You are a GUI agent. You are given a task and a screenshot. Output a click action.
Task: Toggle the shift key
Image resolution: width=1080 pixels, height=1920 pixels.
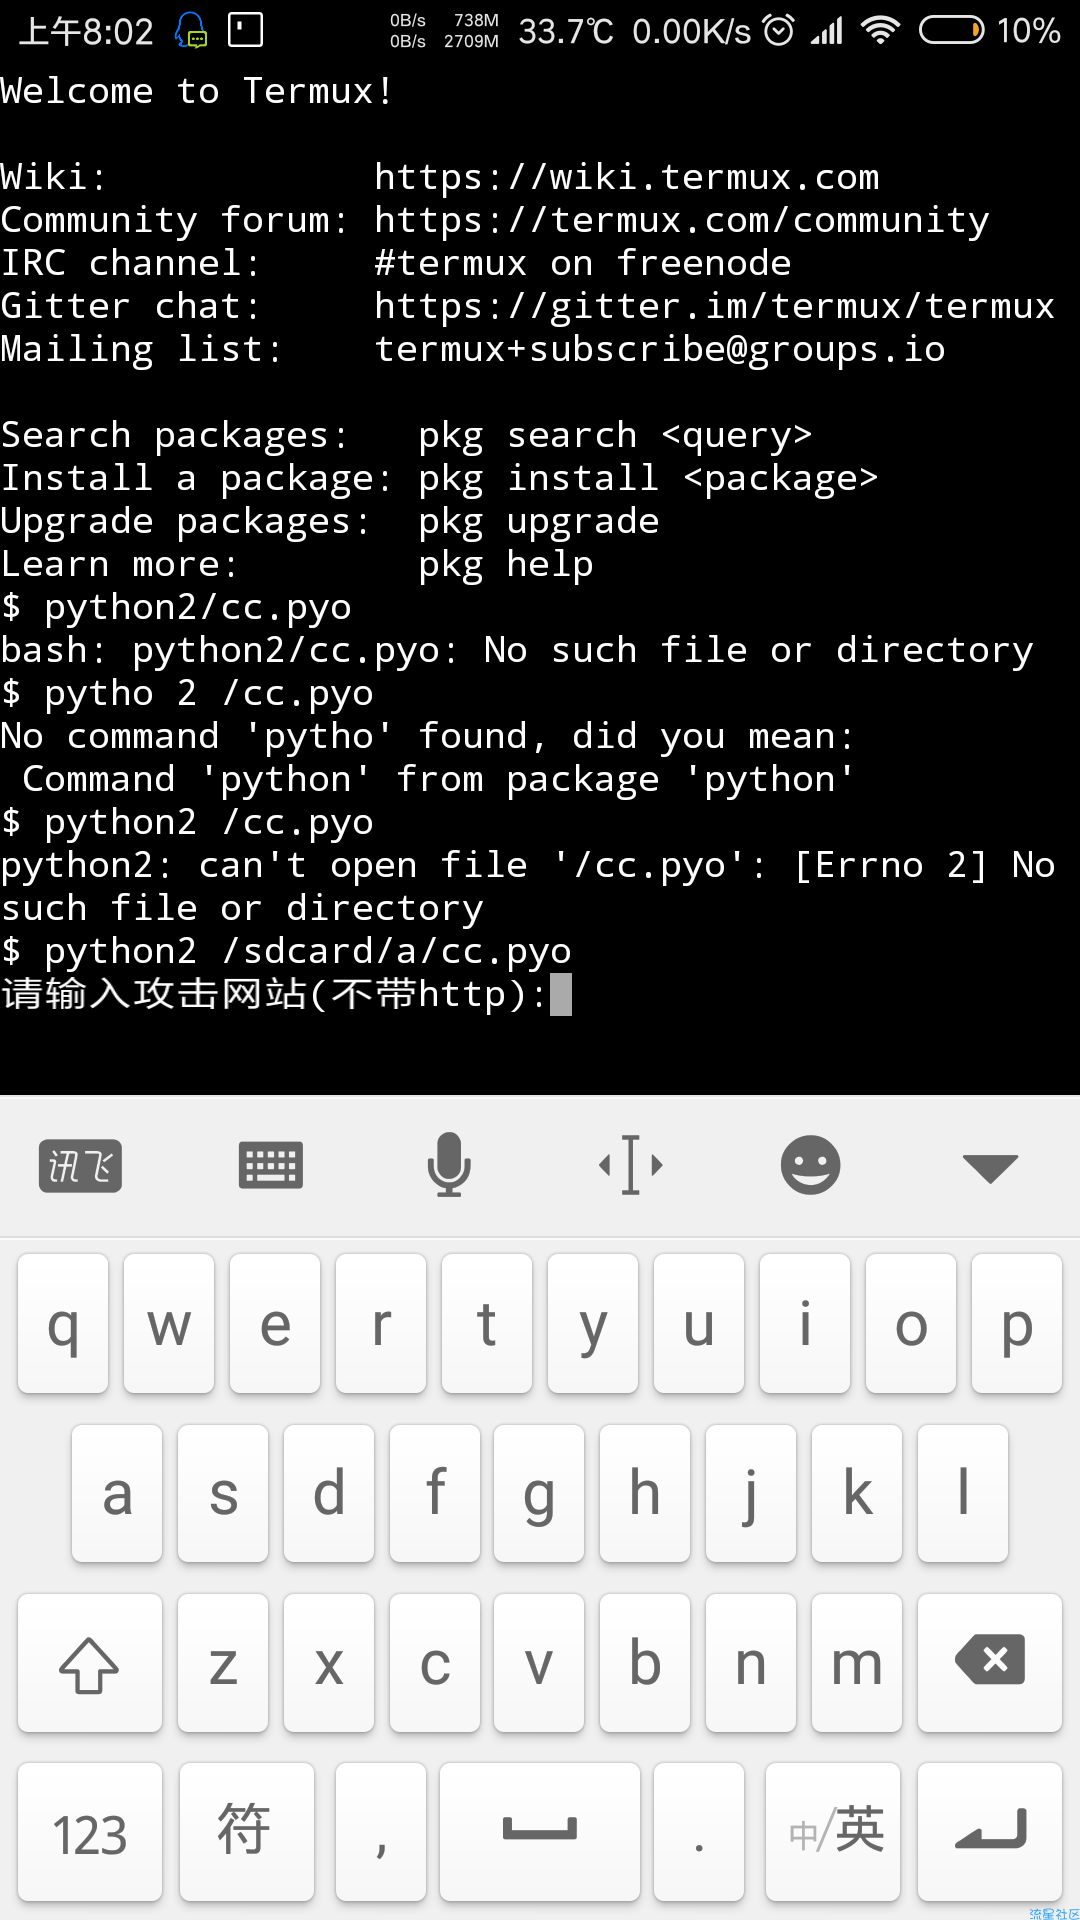pyautogui.click(x=90, y=1663)
